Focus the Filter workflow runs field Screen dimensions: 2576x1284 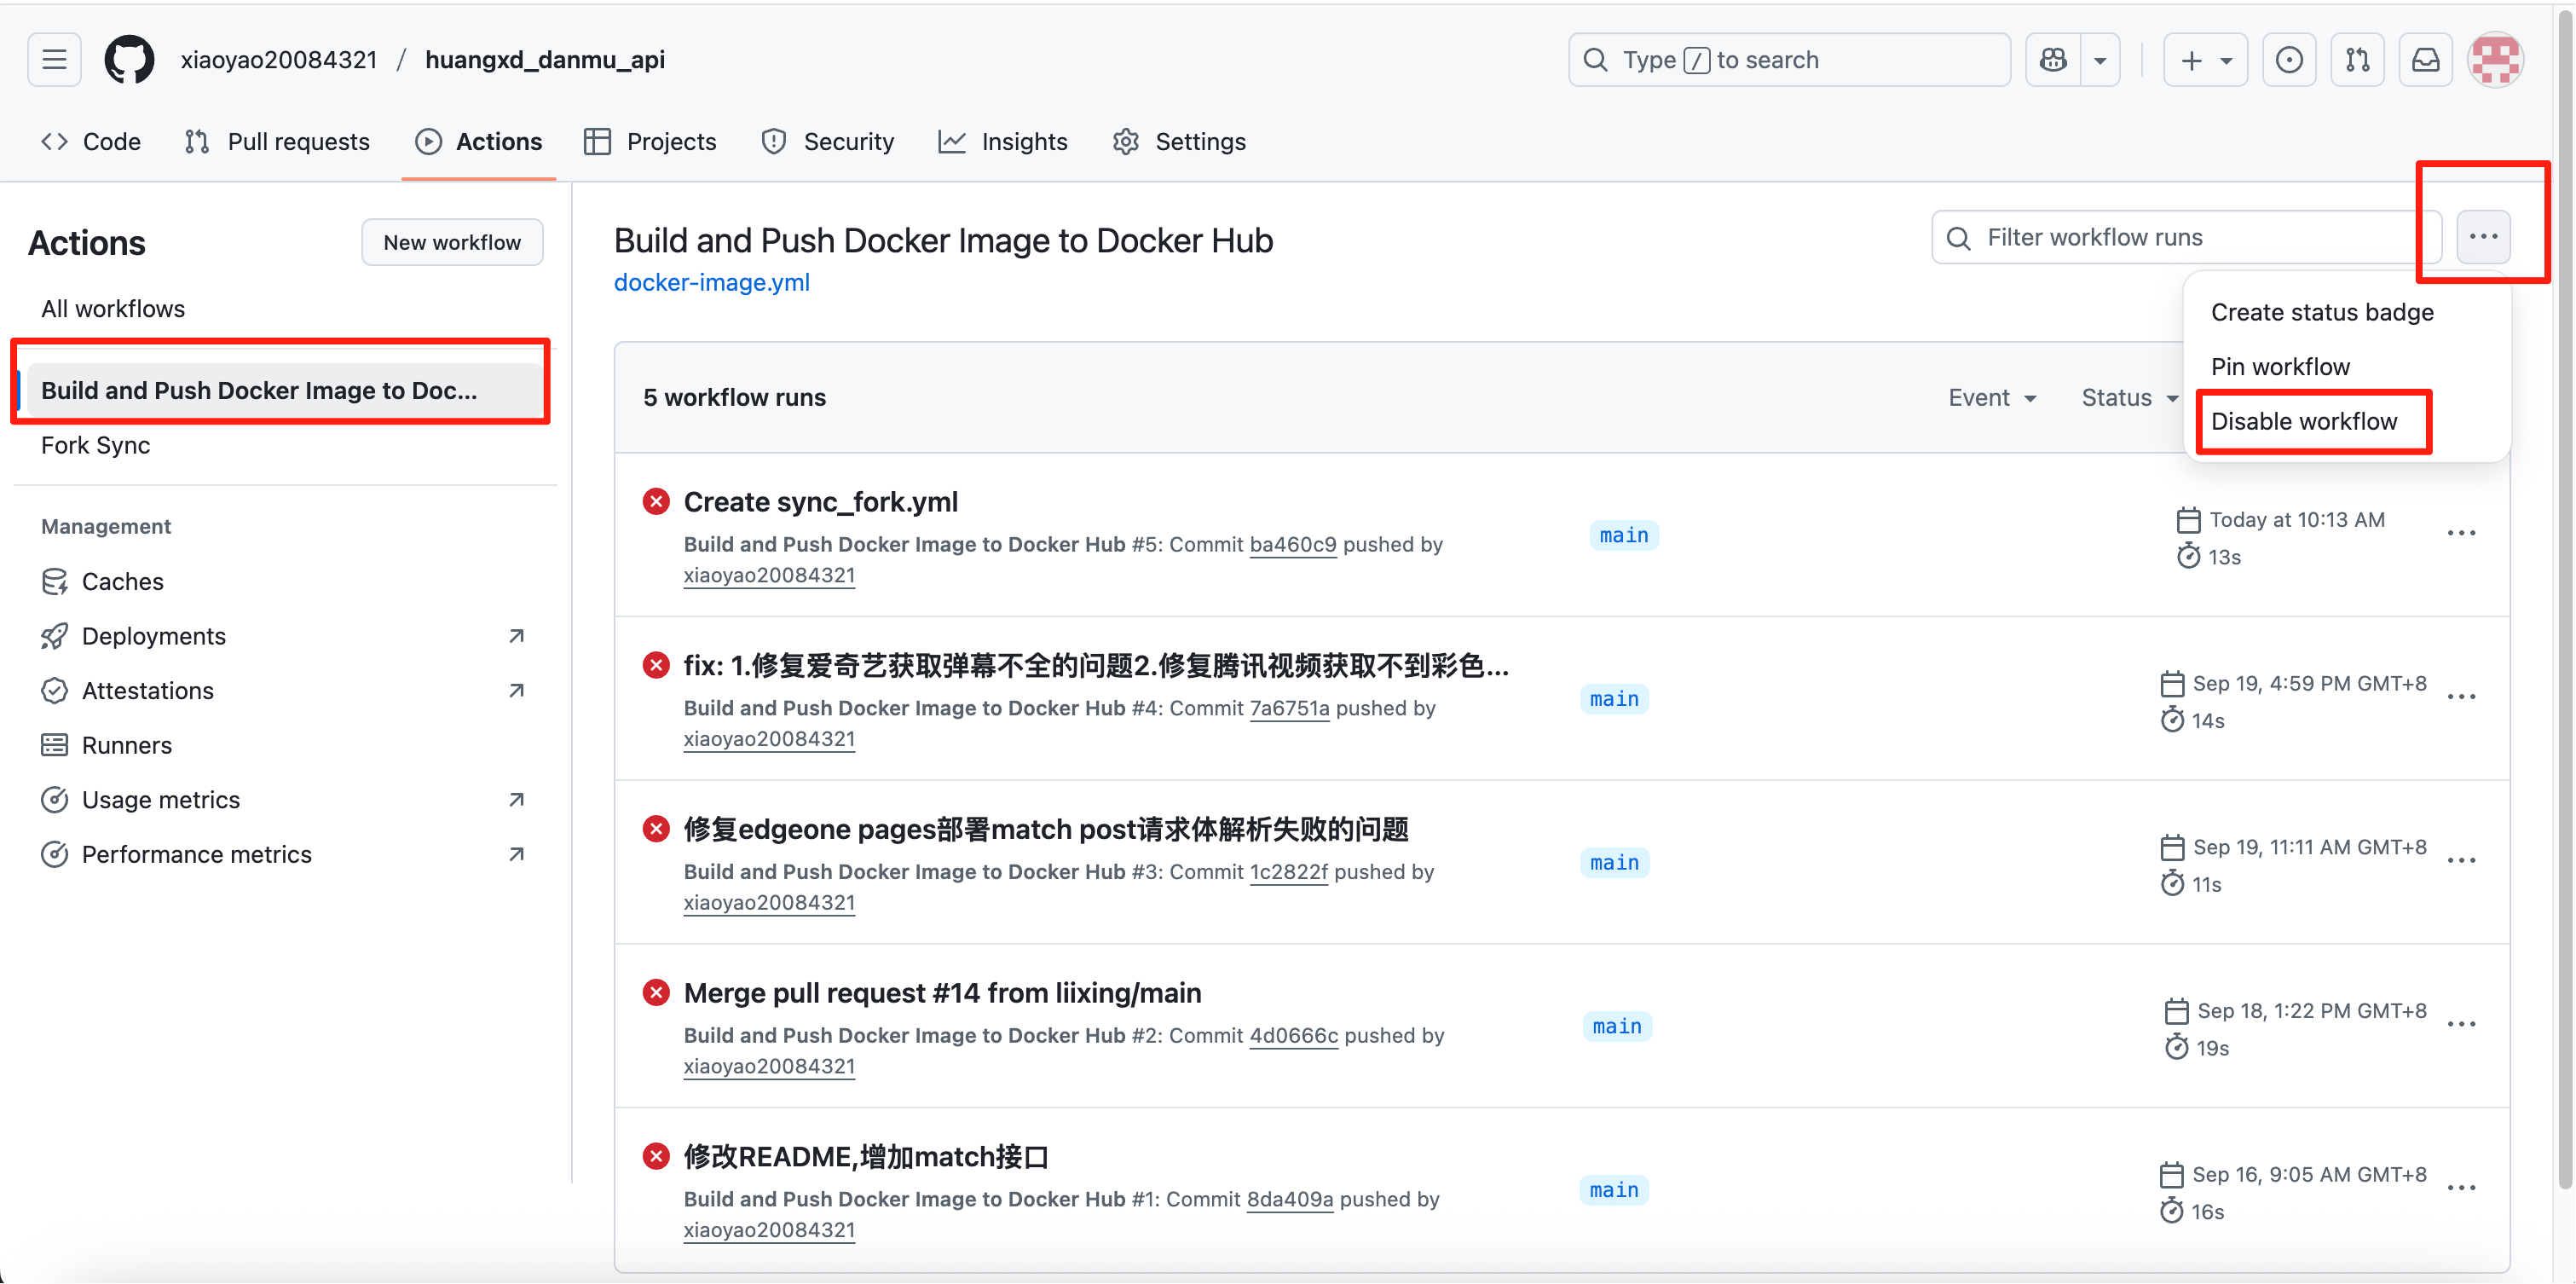pos(2187,237)
